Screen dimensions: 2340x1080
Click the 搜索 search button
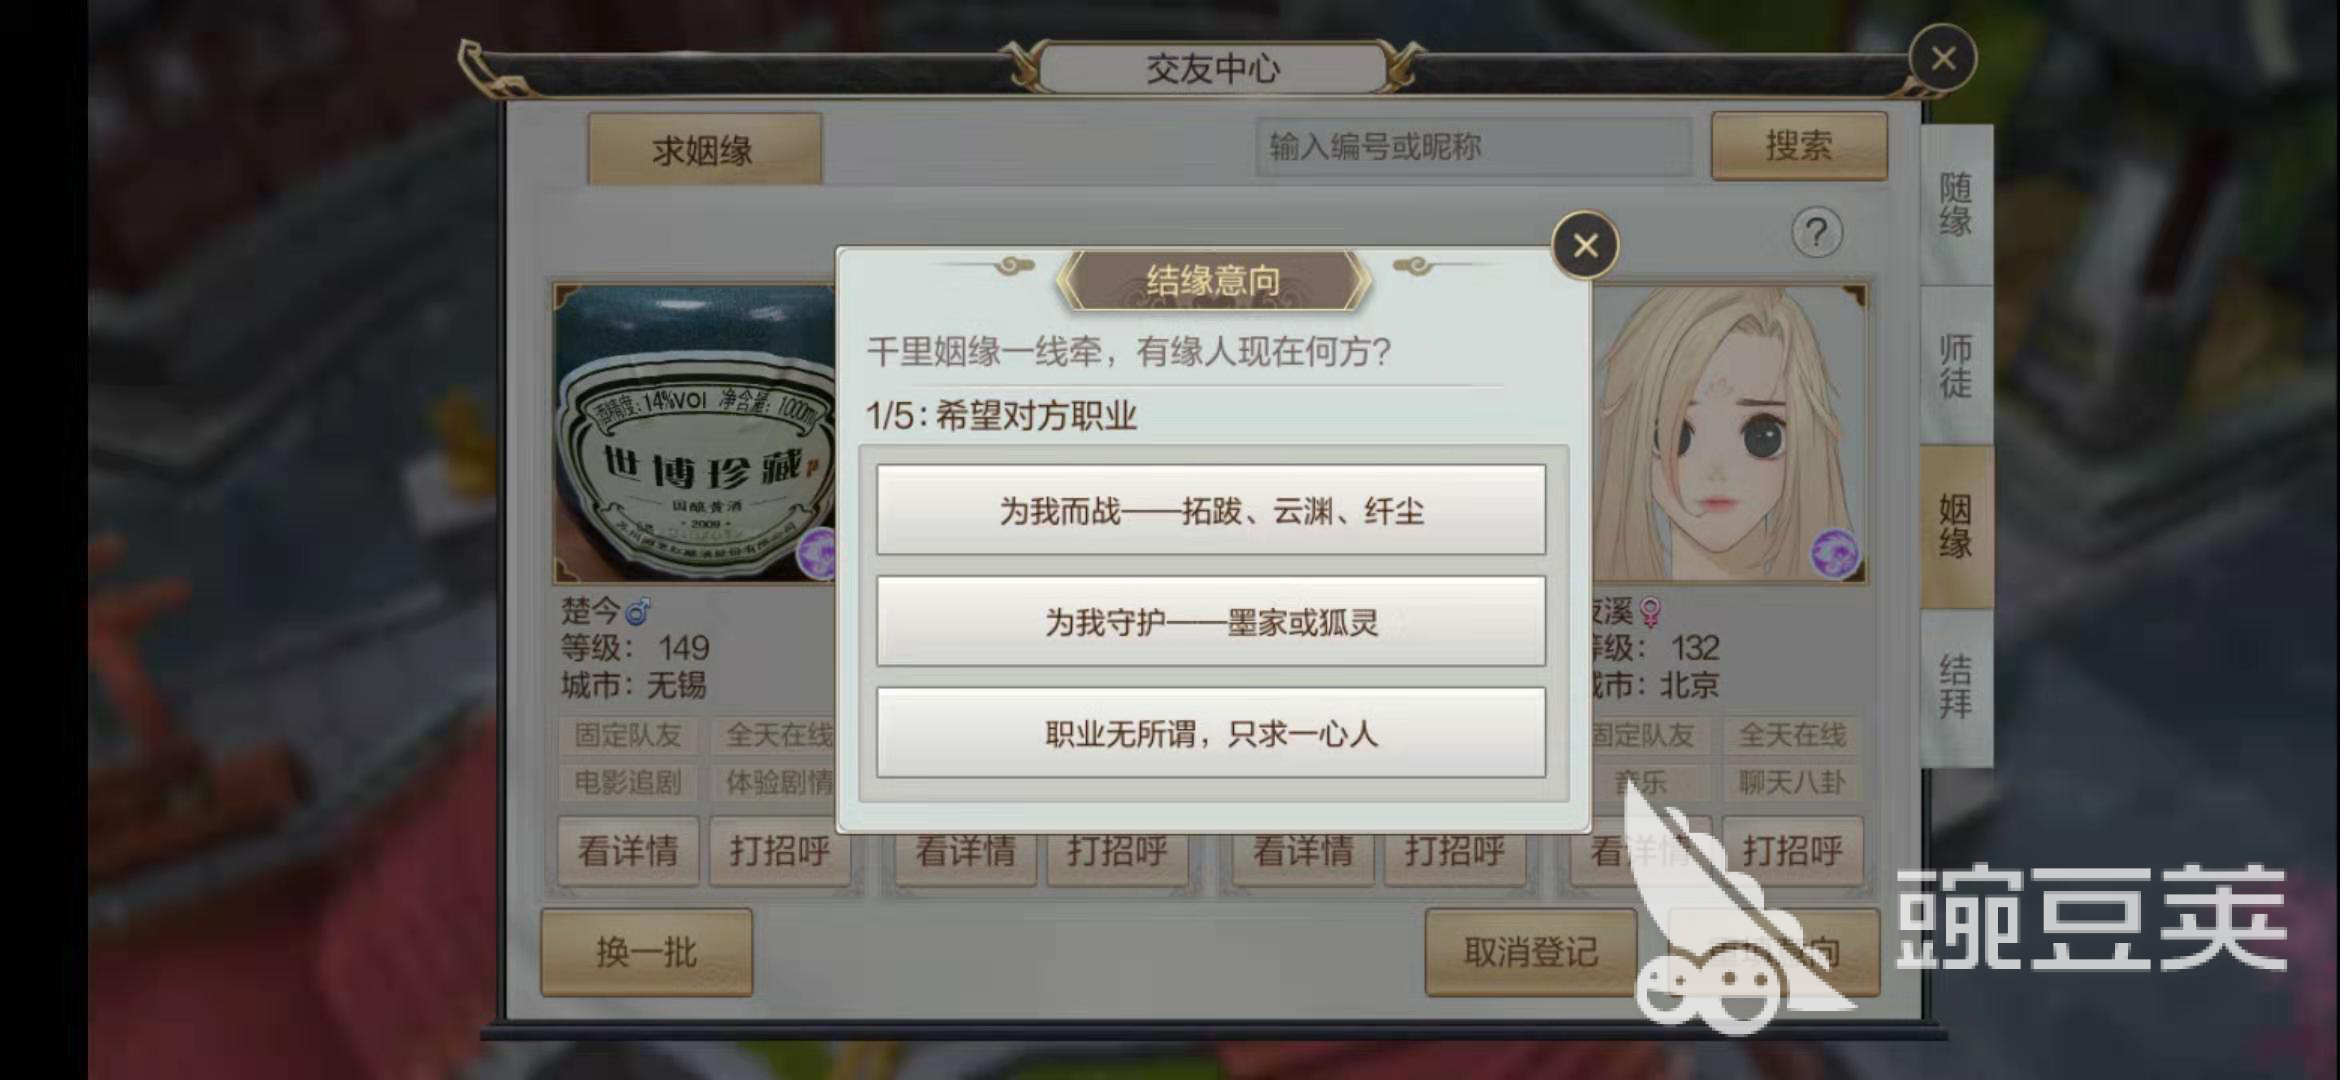pyautogui.click(x=1799, y=146)
